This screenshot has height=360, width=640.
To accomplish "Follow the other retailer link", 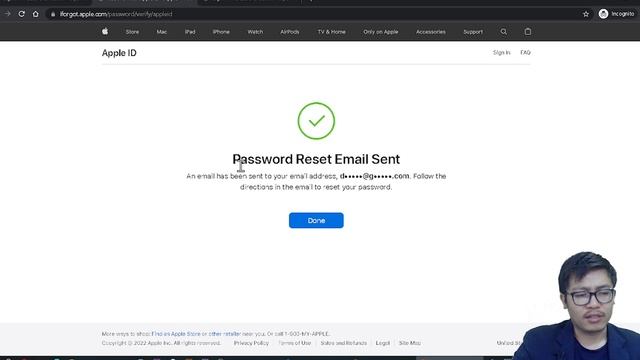I will pos(224,334).
